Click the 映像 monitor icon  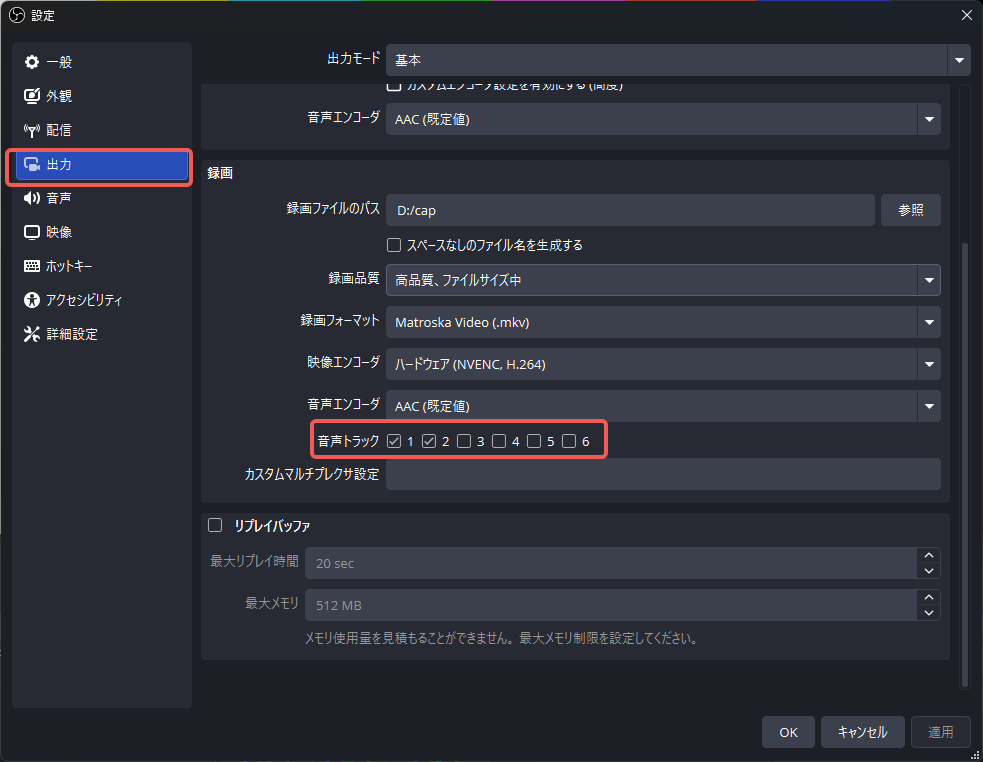(x=31, y=232)
